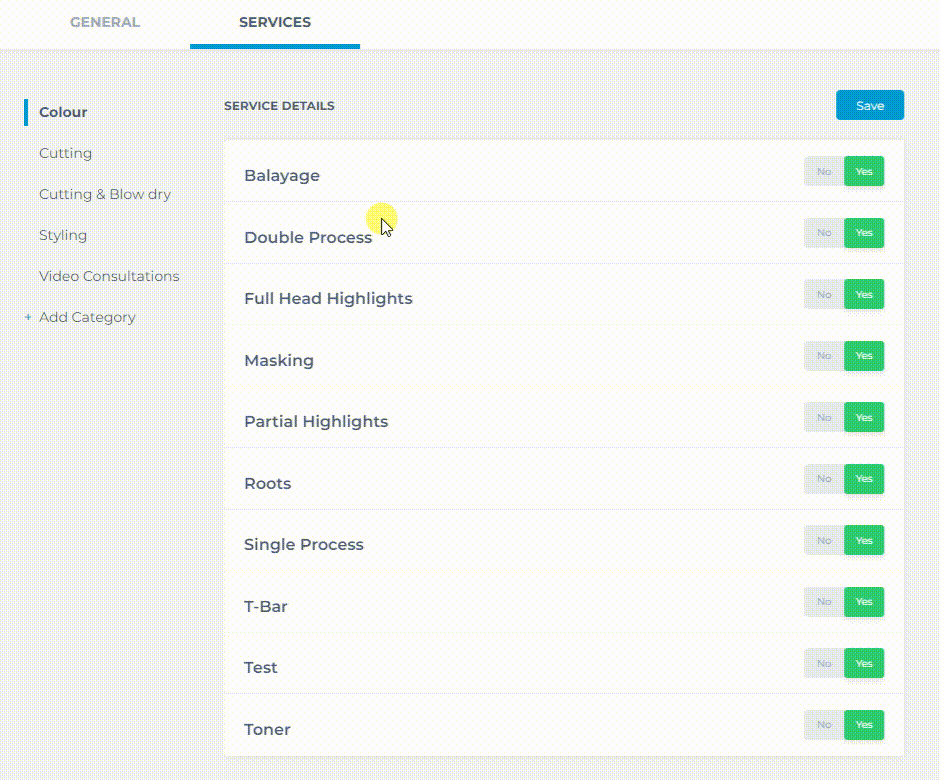
Task: Switch Masking toggle to No
Action: click(824, 356)
